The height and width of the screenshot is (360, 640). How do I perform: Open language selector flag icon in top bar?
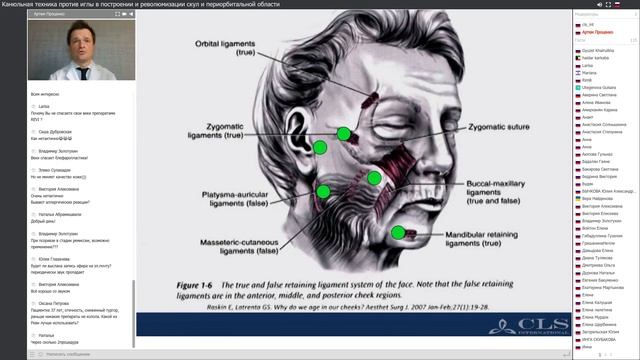coord(617,4)
